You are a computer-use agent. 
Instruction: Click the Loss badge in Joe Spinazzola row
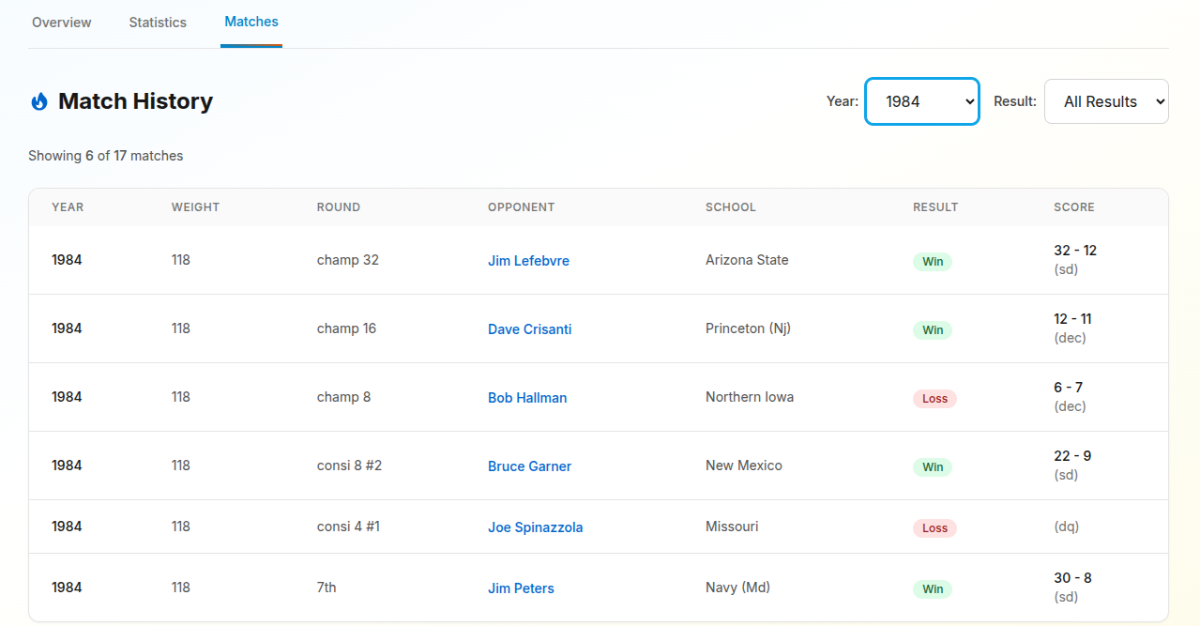(x=935, y=528)
